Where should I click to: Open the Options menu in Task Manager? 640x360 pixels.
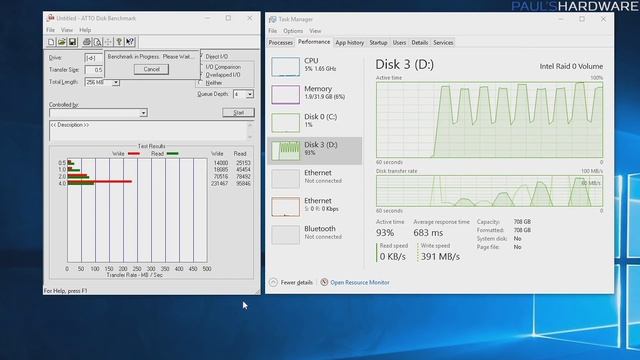293,31
